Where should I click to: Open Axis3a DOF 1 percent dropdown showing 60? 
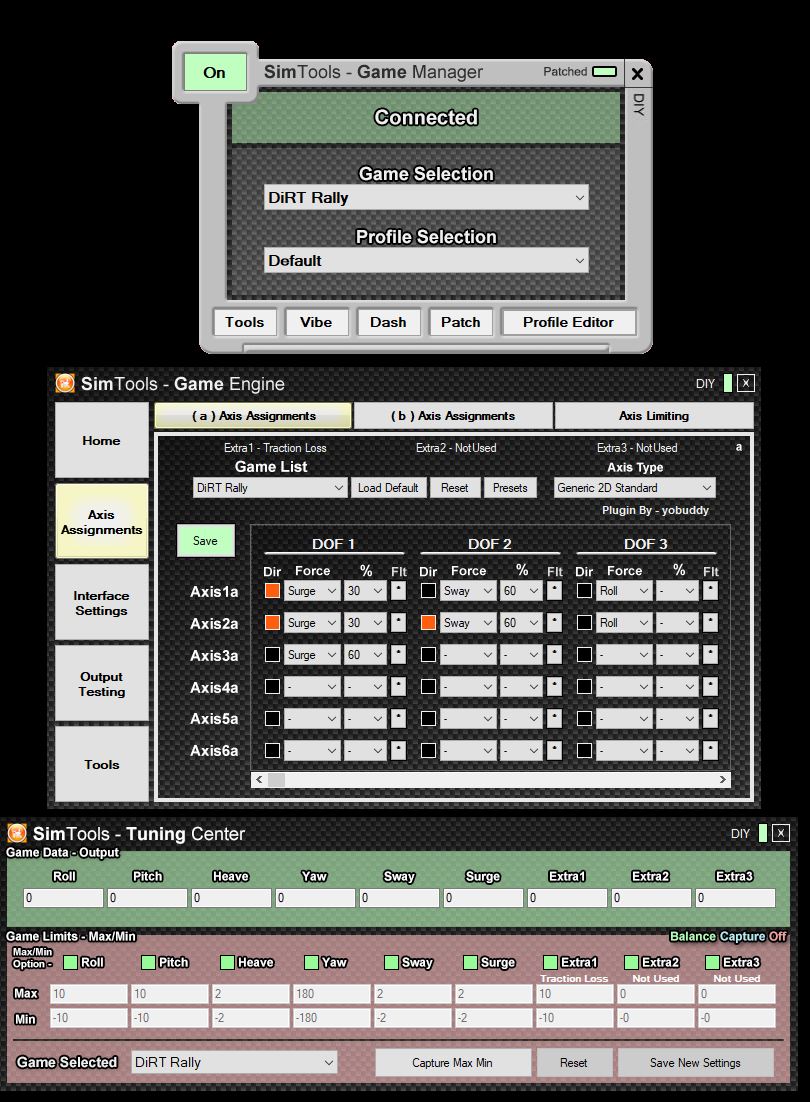click(x=365, y=655)
